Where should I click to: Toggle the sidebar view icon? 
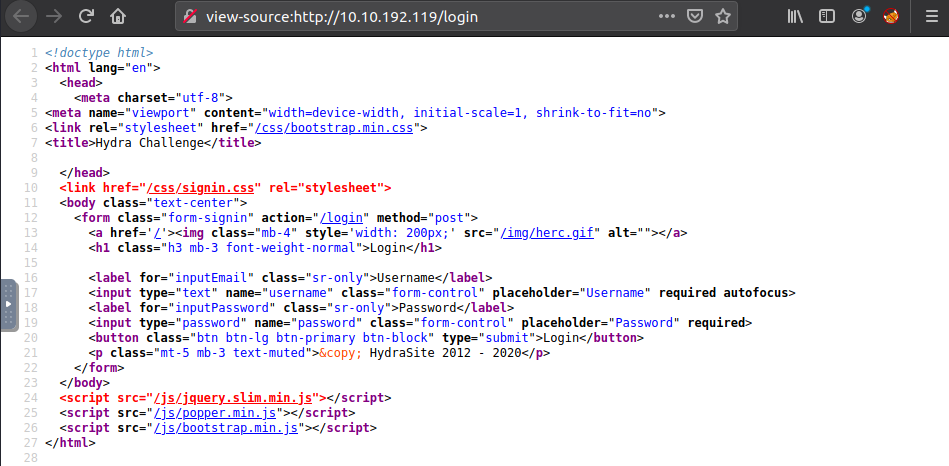click(x=827, y=16)
